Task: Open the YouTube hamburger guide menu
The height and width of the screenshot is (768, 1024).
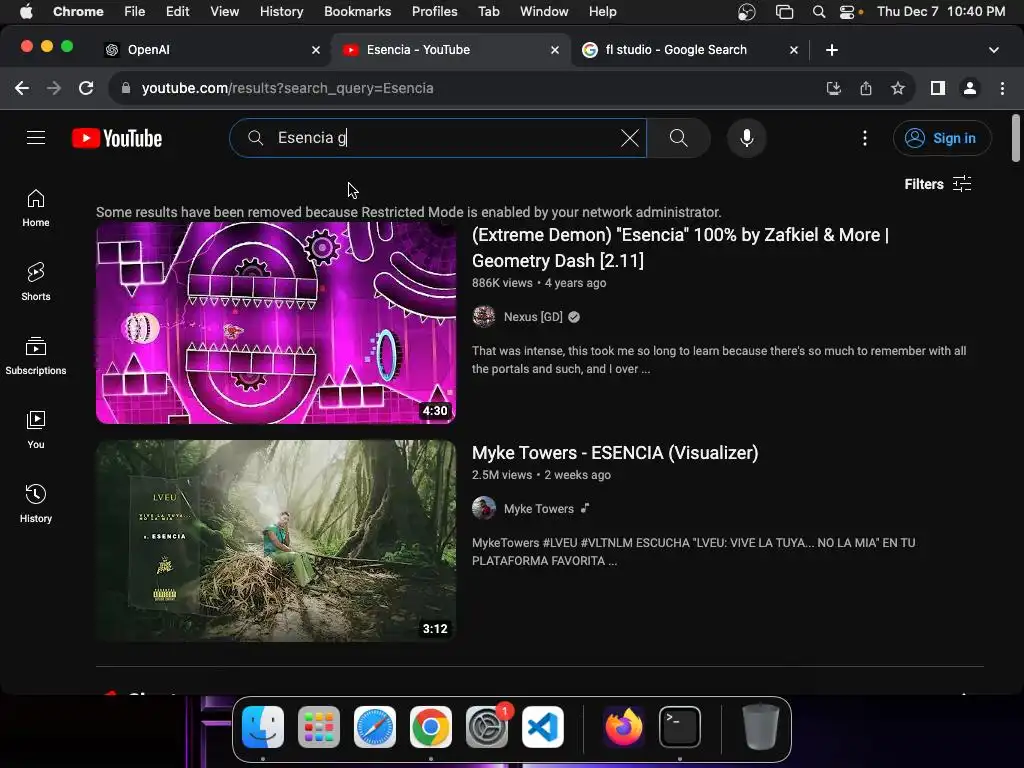Action: point(36,138)
